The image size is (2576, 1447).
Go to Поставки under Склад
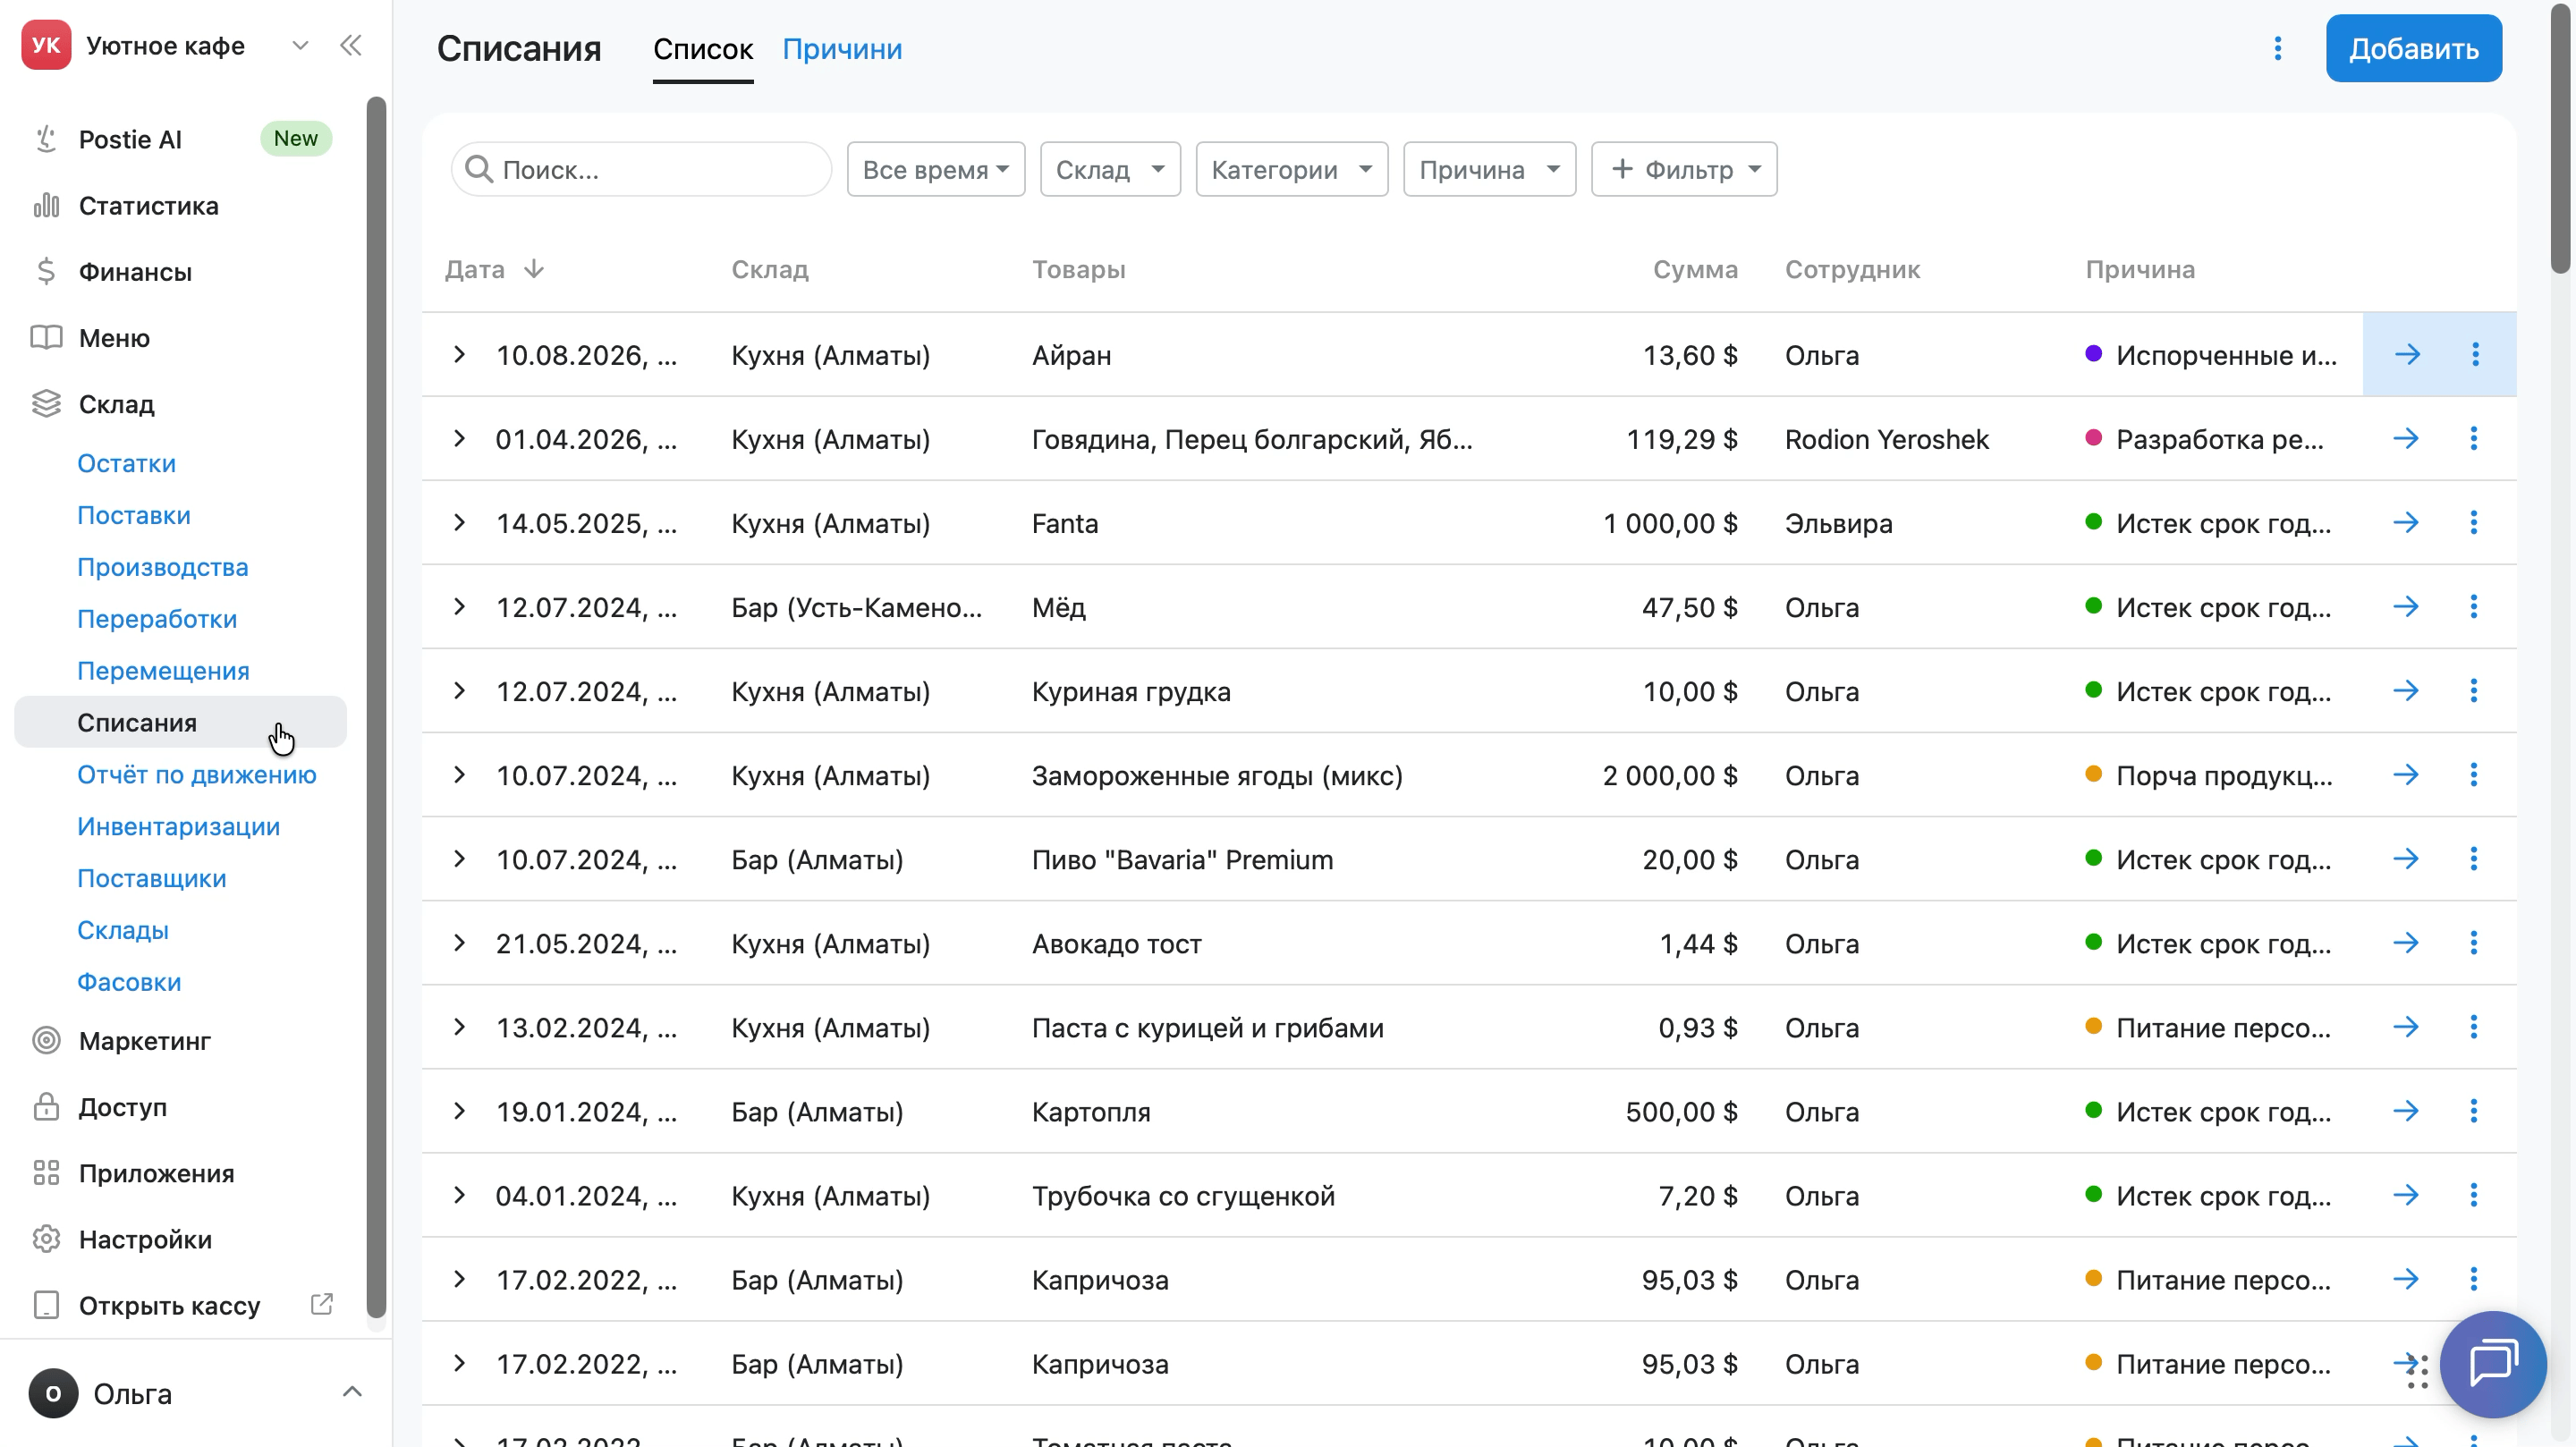point(134,515)
